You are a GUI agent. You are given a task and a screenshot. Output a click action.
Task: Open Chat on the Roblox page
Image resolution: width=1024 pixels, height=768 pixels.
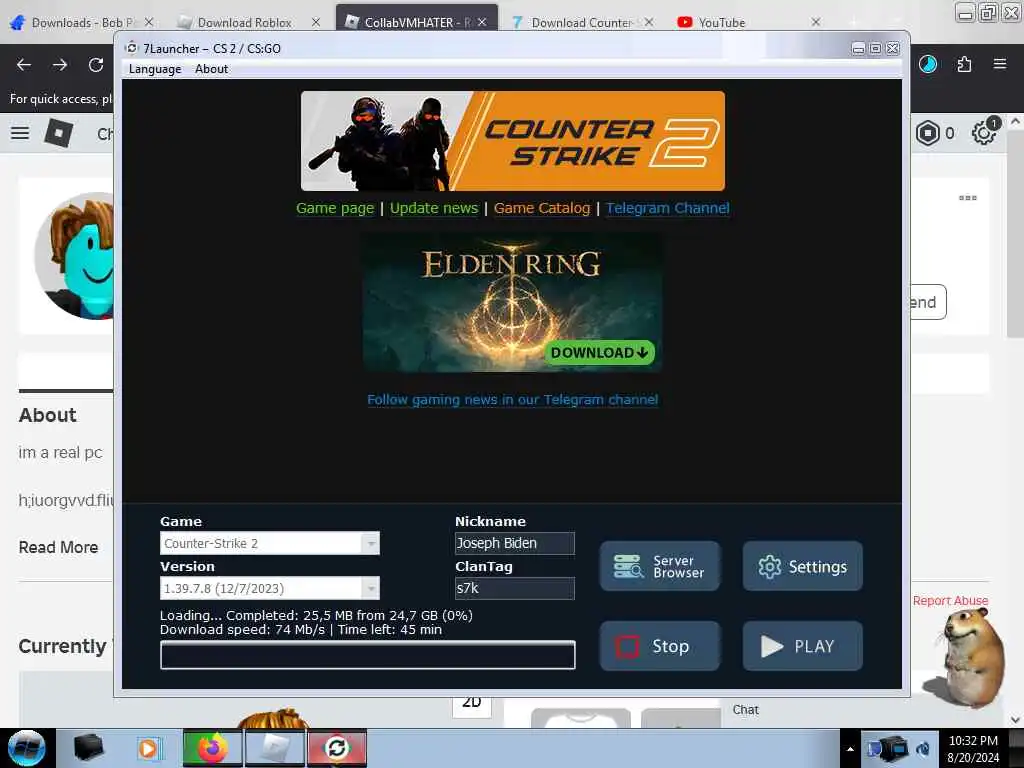coord(746,710)
